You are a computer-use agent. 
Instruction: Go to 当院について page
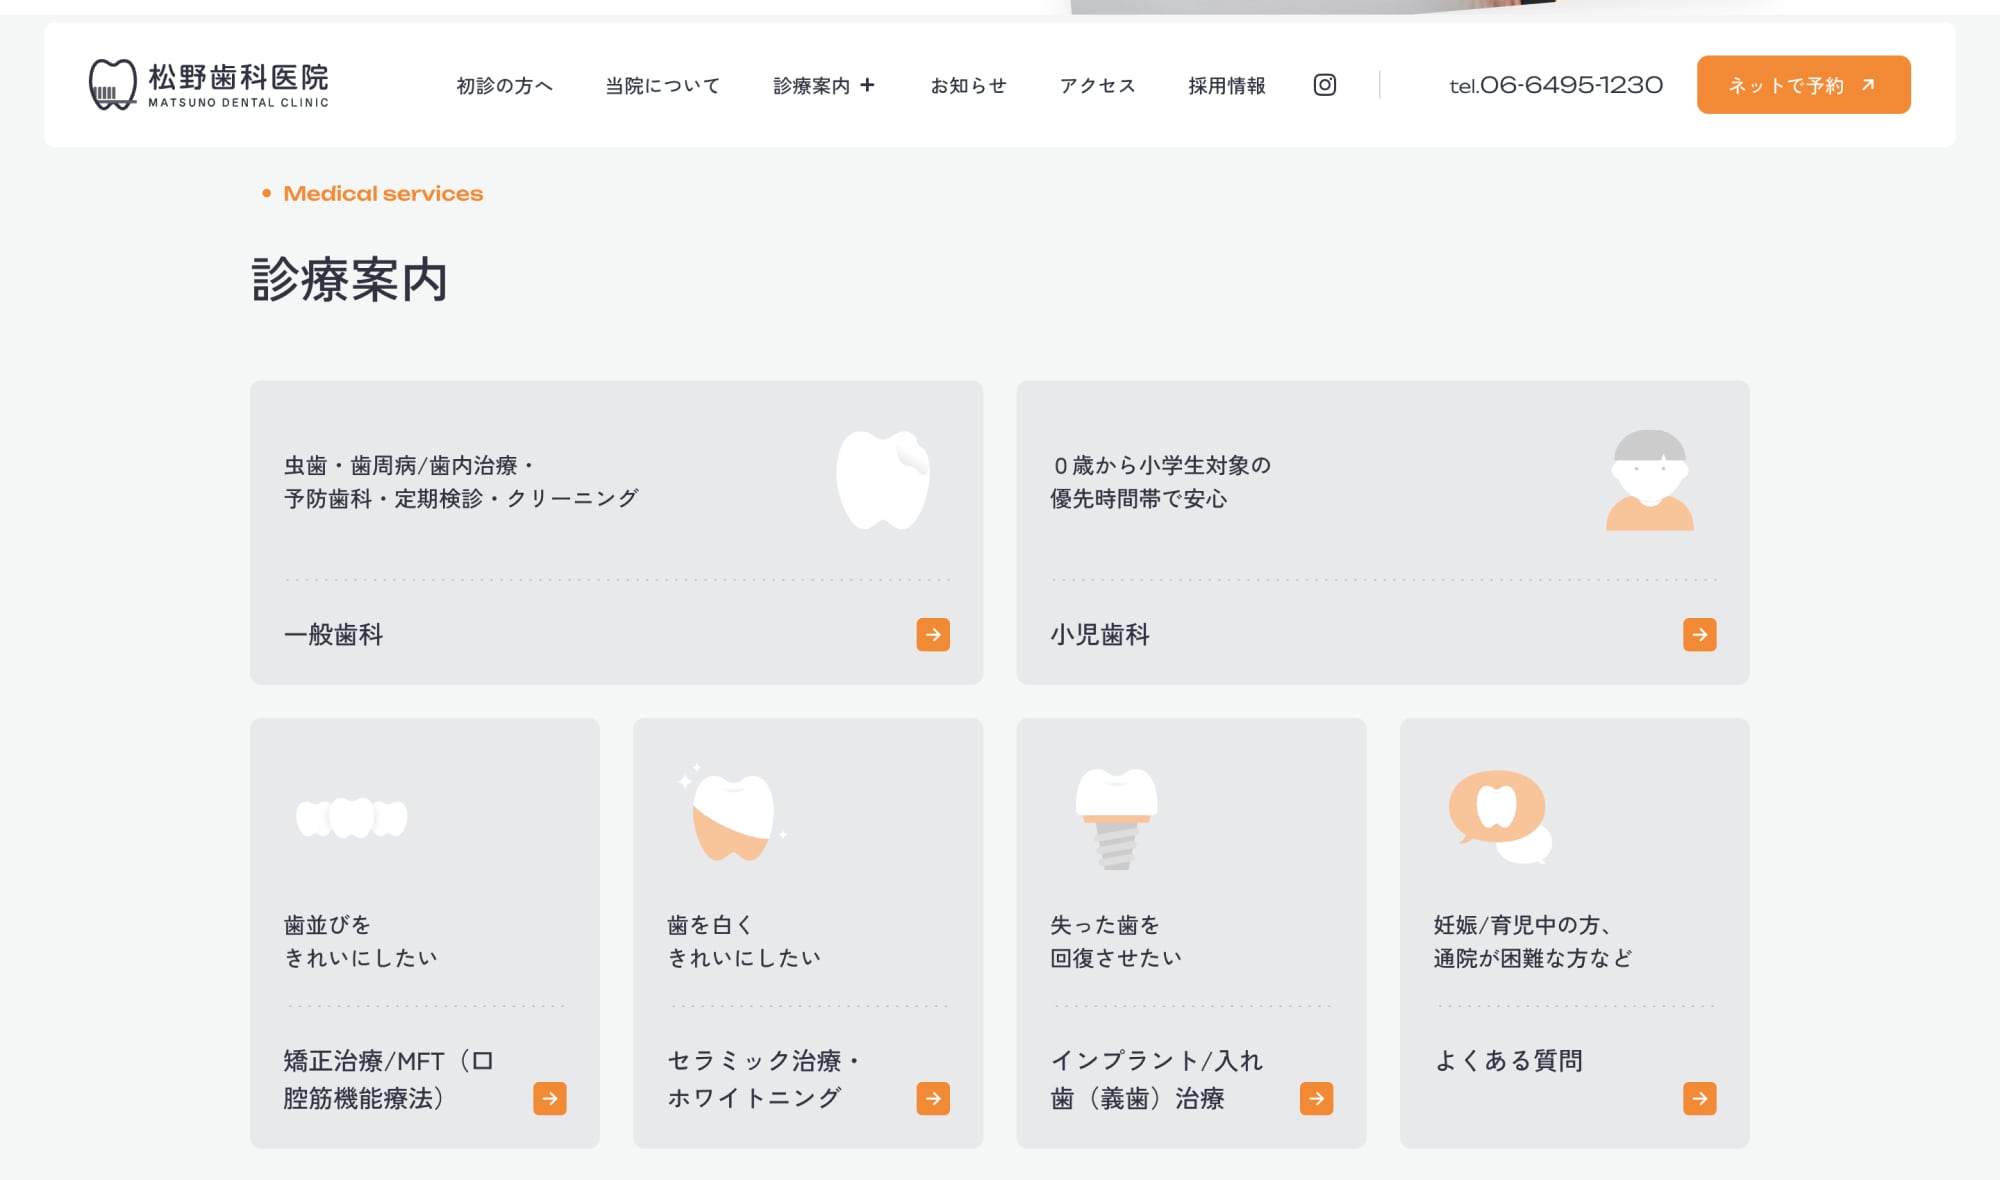[662, 86]
